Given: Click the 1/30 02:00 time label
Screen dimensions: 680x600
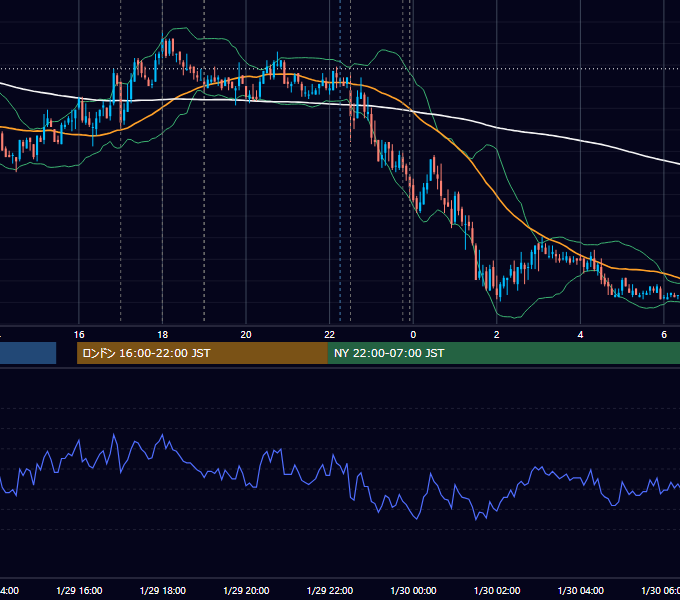Looking at the screenshot, I should click(x=497, y=590).
